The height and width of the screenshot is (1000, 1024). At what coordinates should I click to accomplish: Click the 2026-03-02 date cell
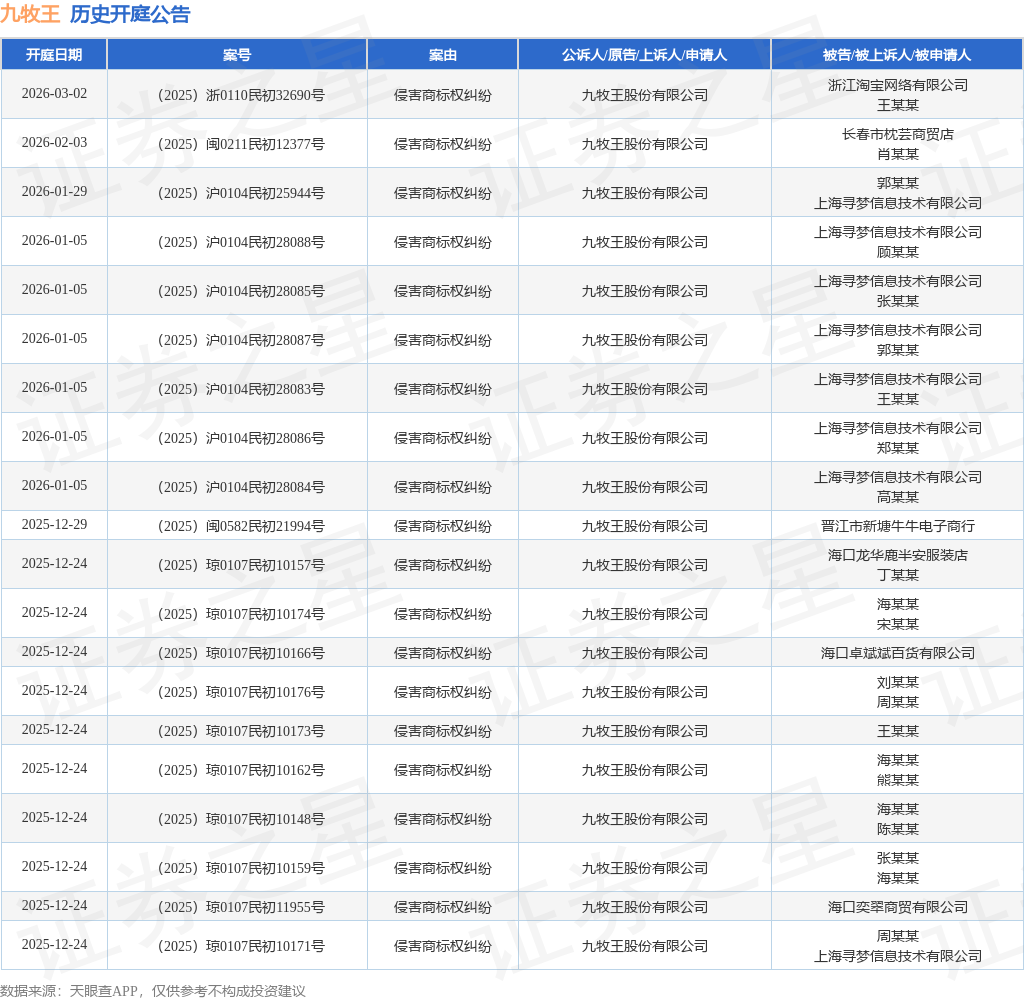pyautogui.click(x=54, y=94)
